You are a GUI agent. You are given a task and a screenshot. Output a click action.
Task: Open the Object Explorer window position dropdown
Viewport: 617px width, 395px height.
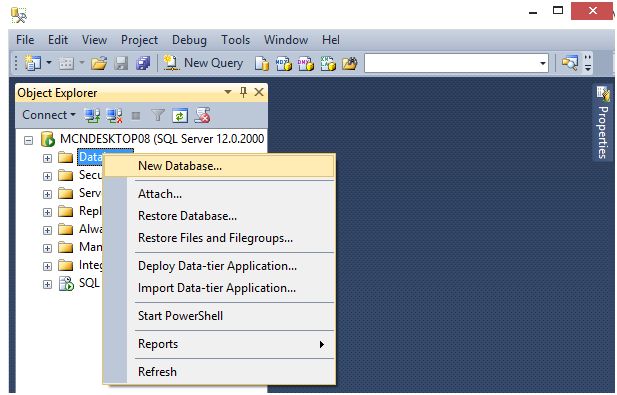[x=228, y=92]
